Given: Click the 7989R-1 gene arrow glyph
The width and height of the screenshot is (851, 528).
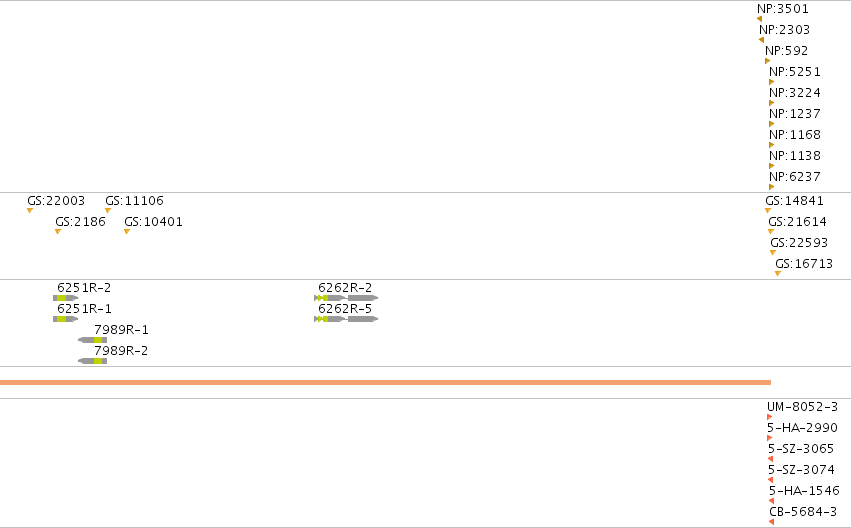Looking at the screenshot, I should [93, 340].
